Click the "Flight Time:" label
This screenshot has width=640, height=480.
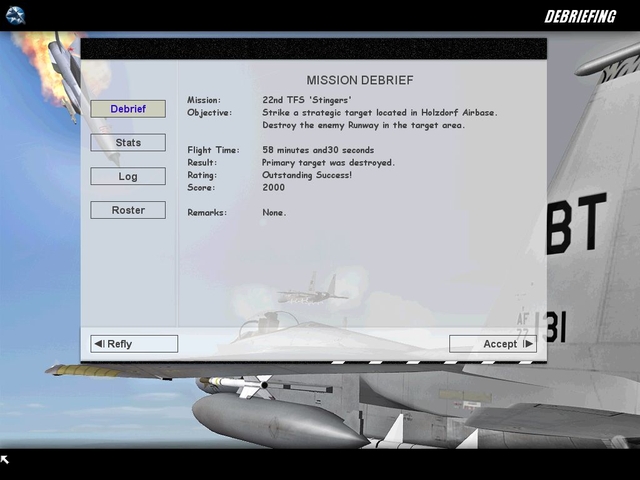(x=213, y=150)
